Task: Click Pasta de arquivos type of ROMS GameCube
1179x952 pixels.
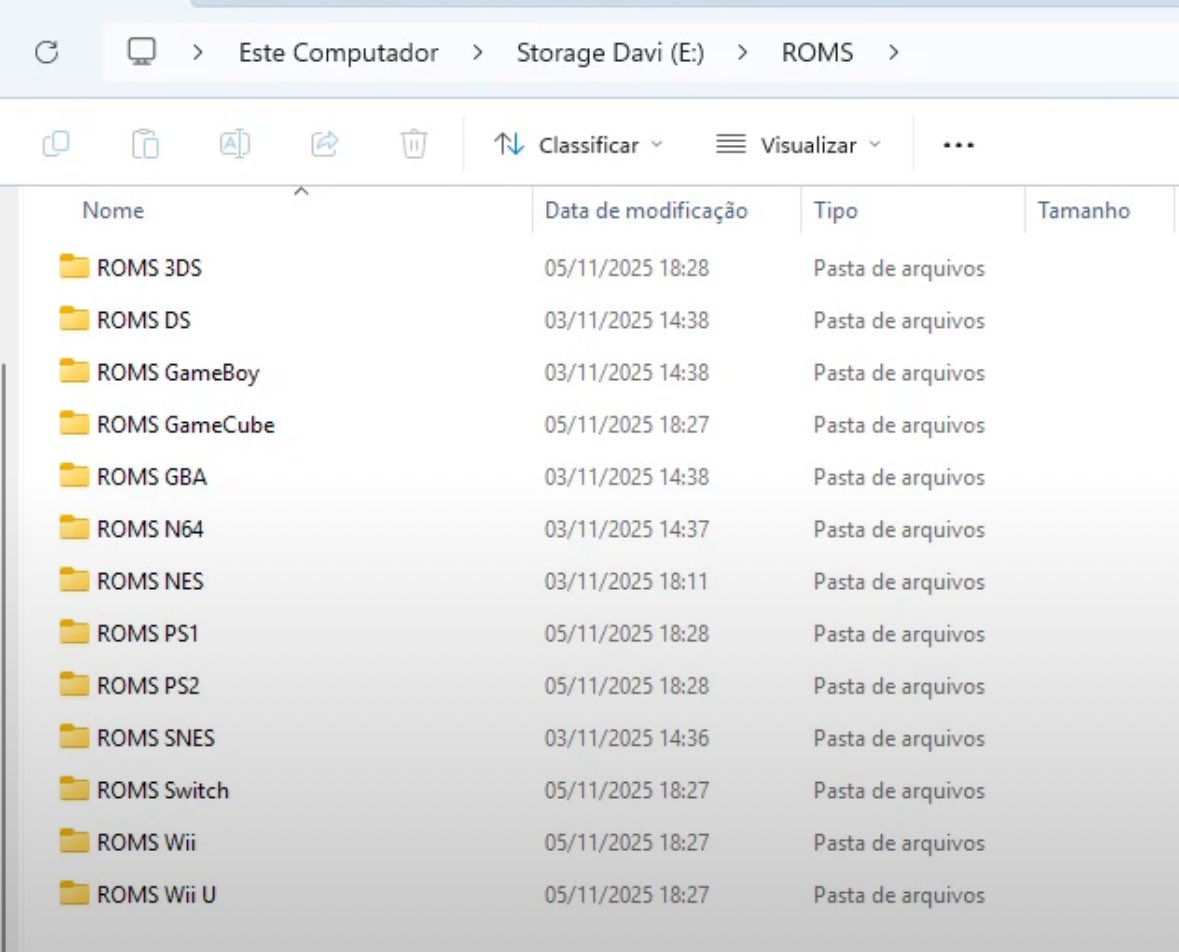Action: 899,425
